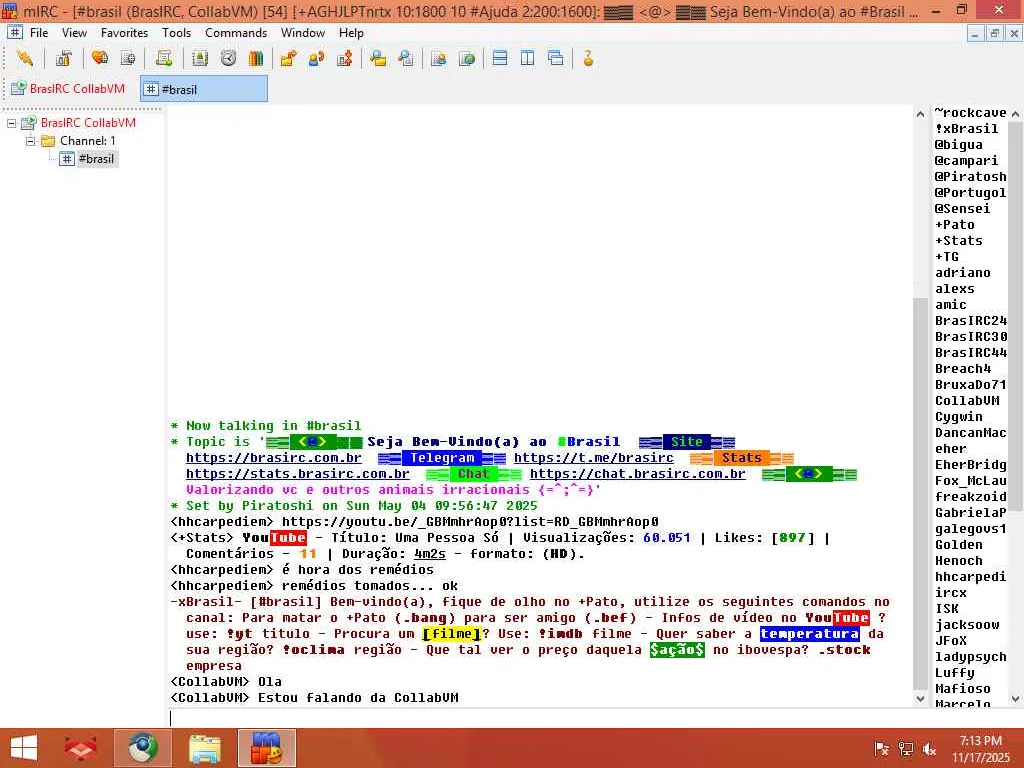The width and height of the screenshot is (1024, 768).
Task: Click the volume speaker tray icon
Action: 929,749
